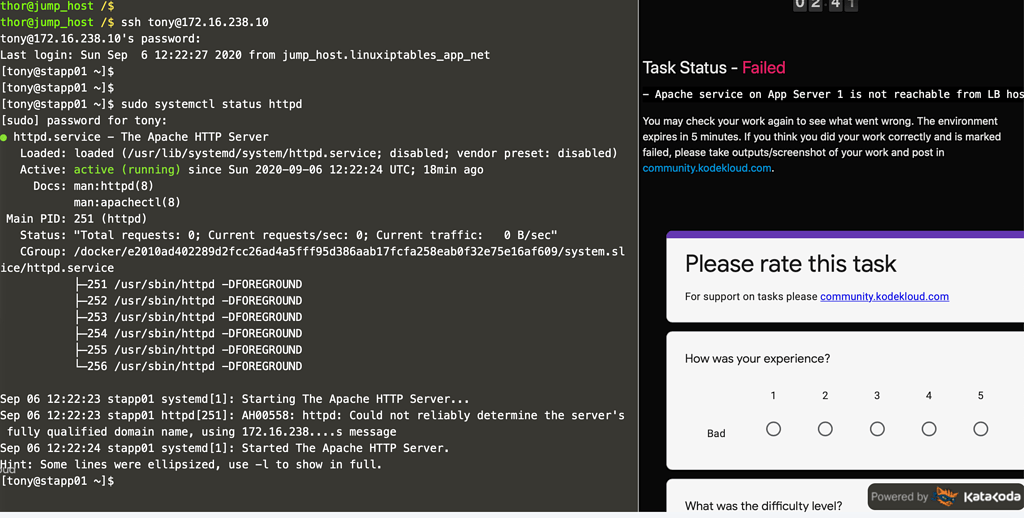Open community.kodekloud.com link in task status message
The height and width of the screenshot is (518, 1024).
(707, 168)
